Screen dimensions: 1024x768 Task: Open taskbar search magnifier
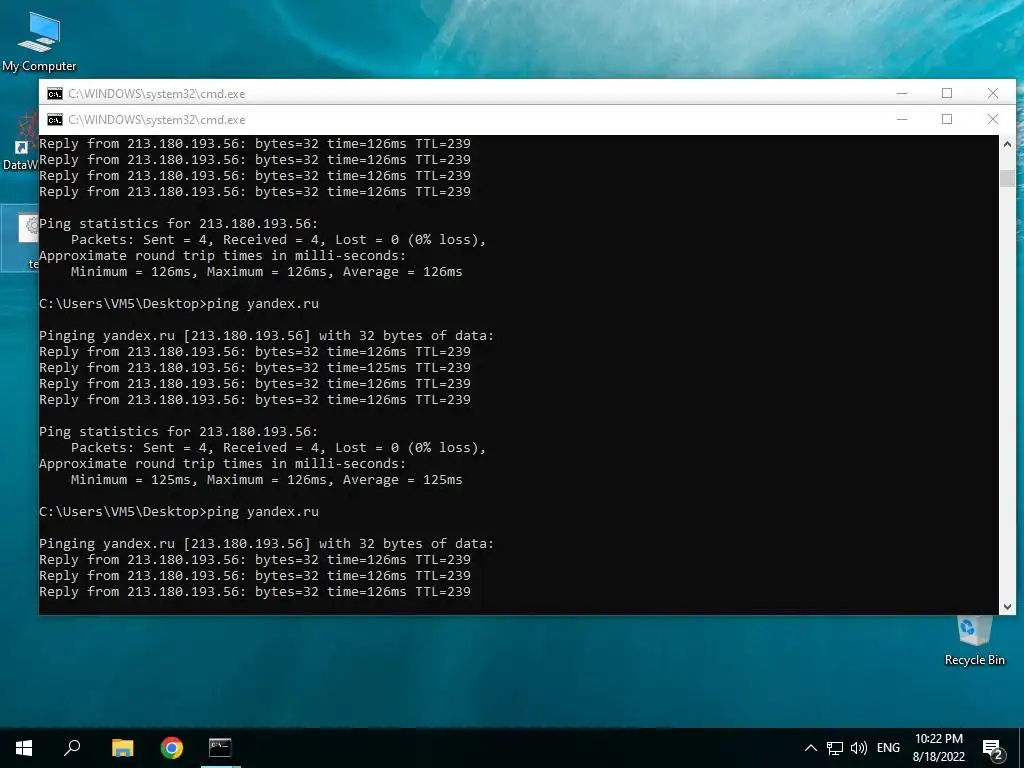pos(72,748)
